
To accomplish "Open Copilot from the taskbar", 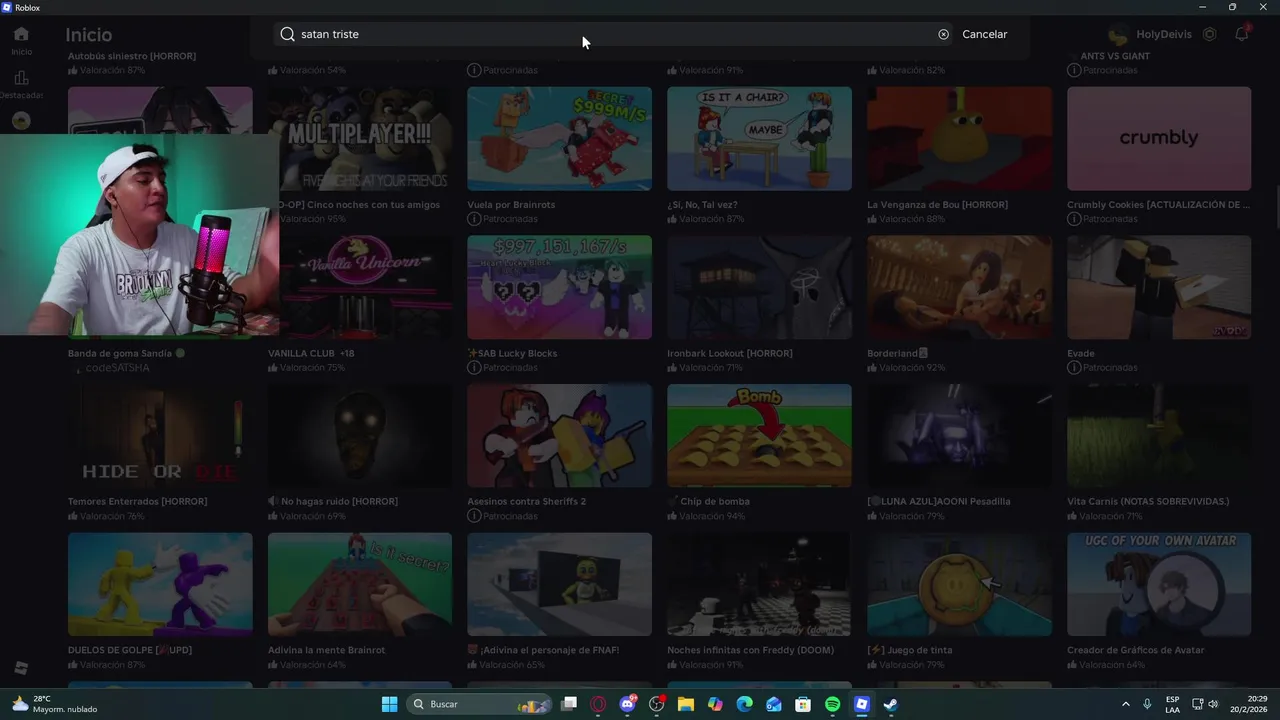I will pyautogui.click(x=715, y=704).
